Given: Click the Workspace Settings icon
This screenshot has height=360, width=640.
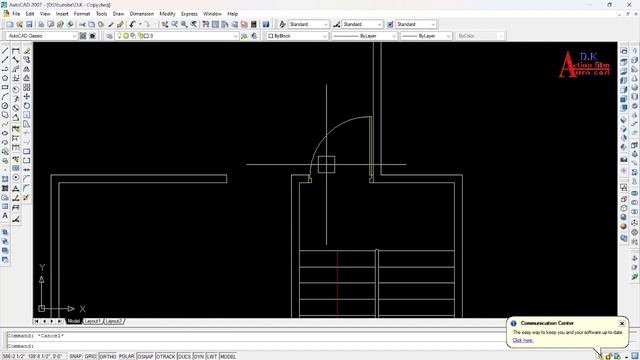Looking at the screenshot, I should [83, 36].
